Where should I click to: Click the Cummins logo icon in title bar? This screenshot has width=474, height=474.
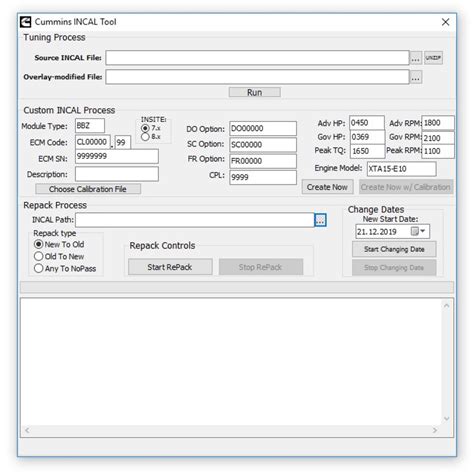tap(26, 22)
